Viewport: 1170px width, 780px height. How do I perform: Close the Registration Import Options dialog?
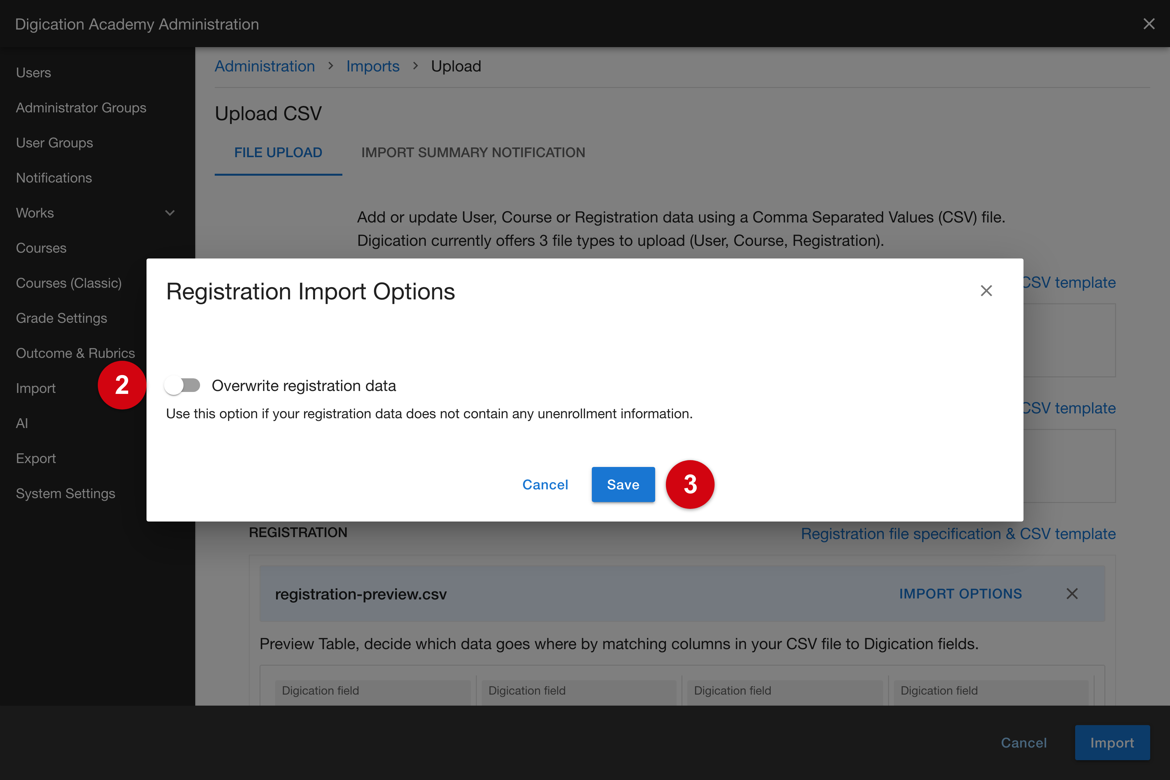click(986, 291)
